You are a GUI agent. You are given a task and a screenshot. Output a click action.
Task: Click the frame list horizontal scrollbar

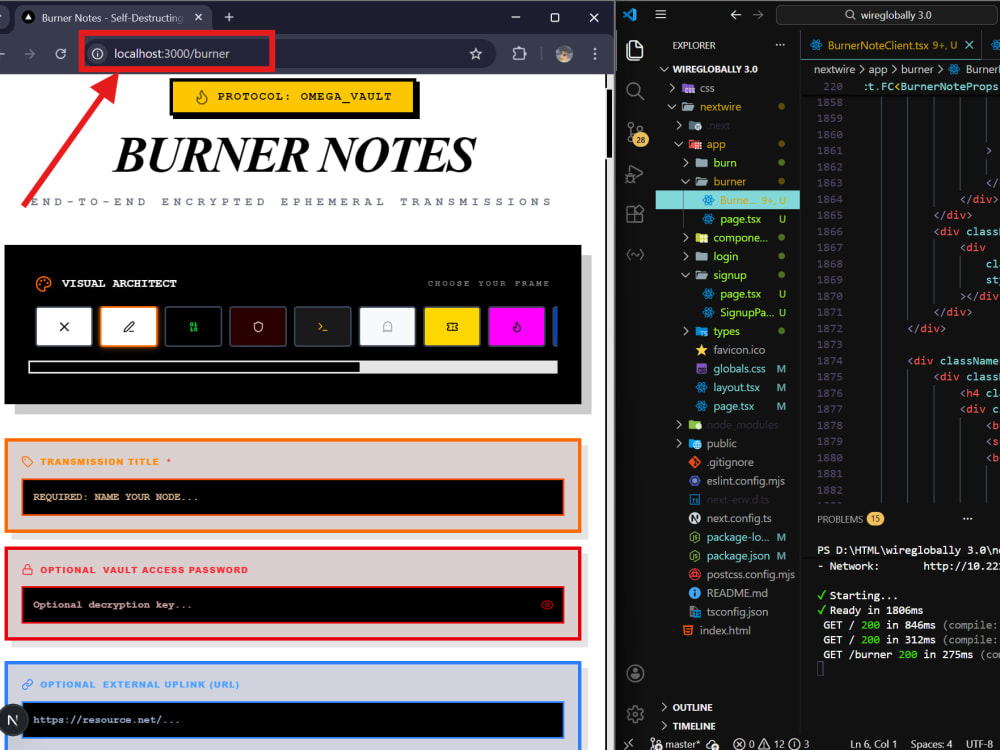pos(293,367)
